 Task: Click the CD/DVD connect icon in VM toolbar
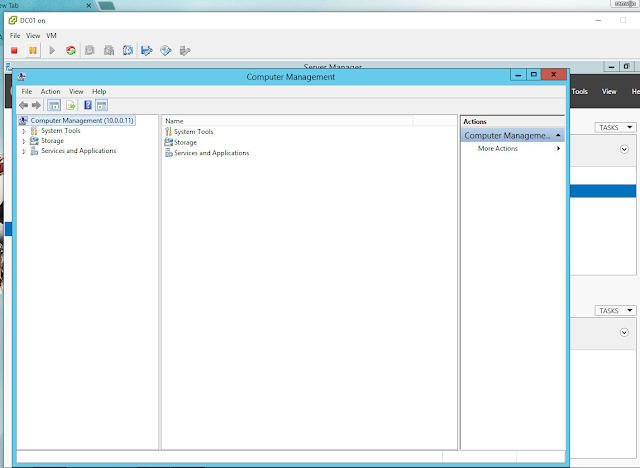166,51
